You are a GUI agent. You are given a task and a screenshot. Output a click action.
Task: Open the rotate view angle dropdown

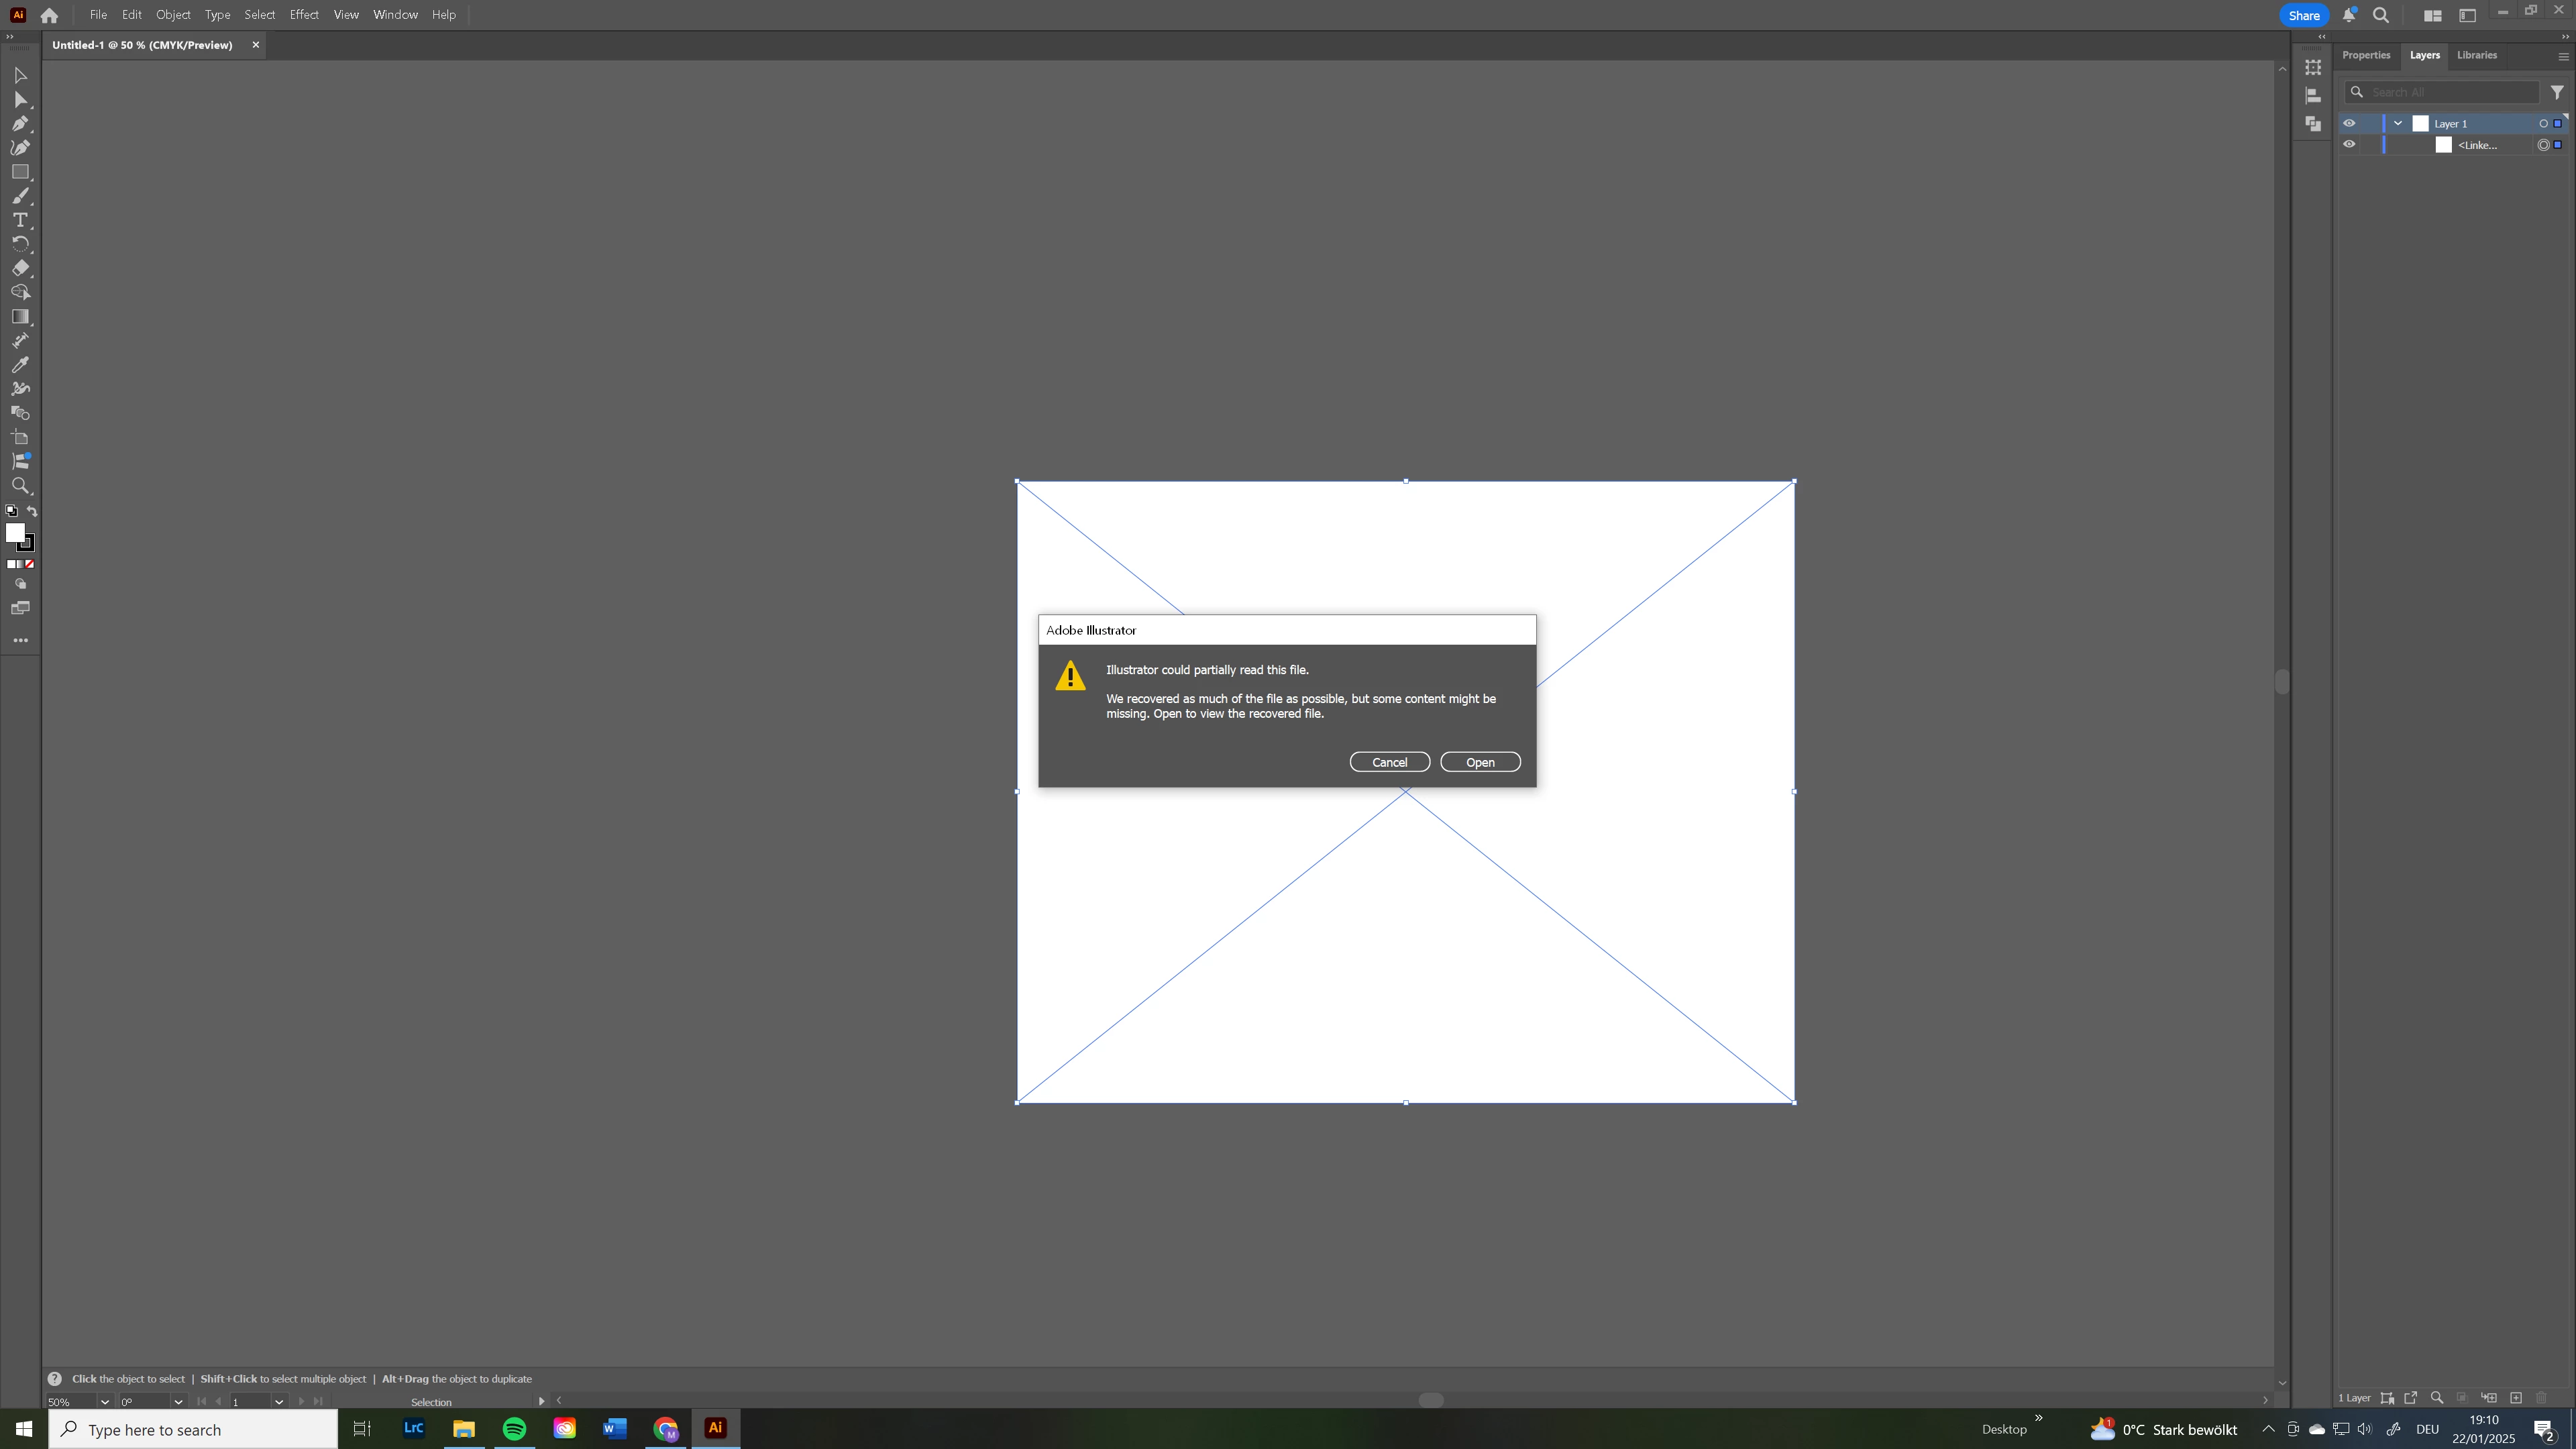[178, 1401]
